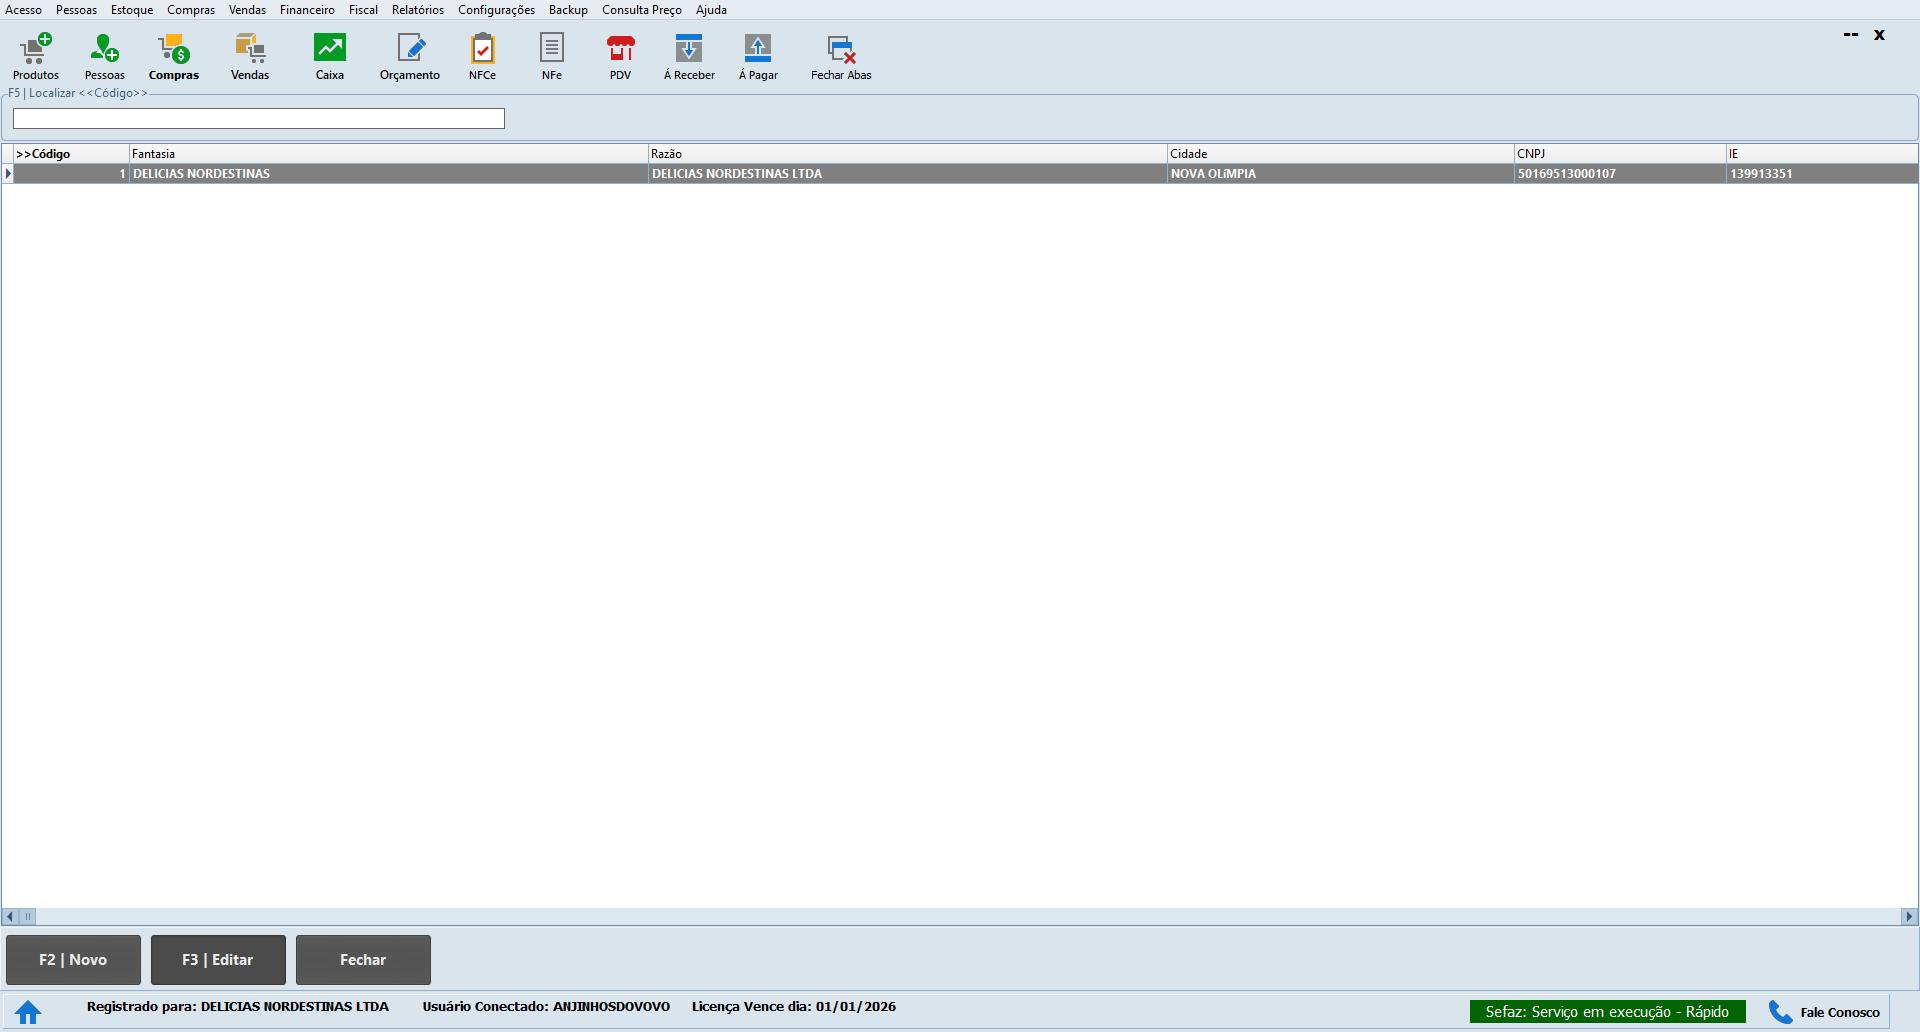The width and height of the screenshot is (1920, 1032).
Task: Click the Fechar button
Action: point(363,960)
